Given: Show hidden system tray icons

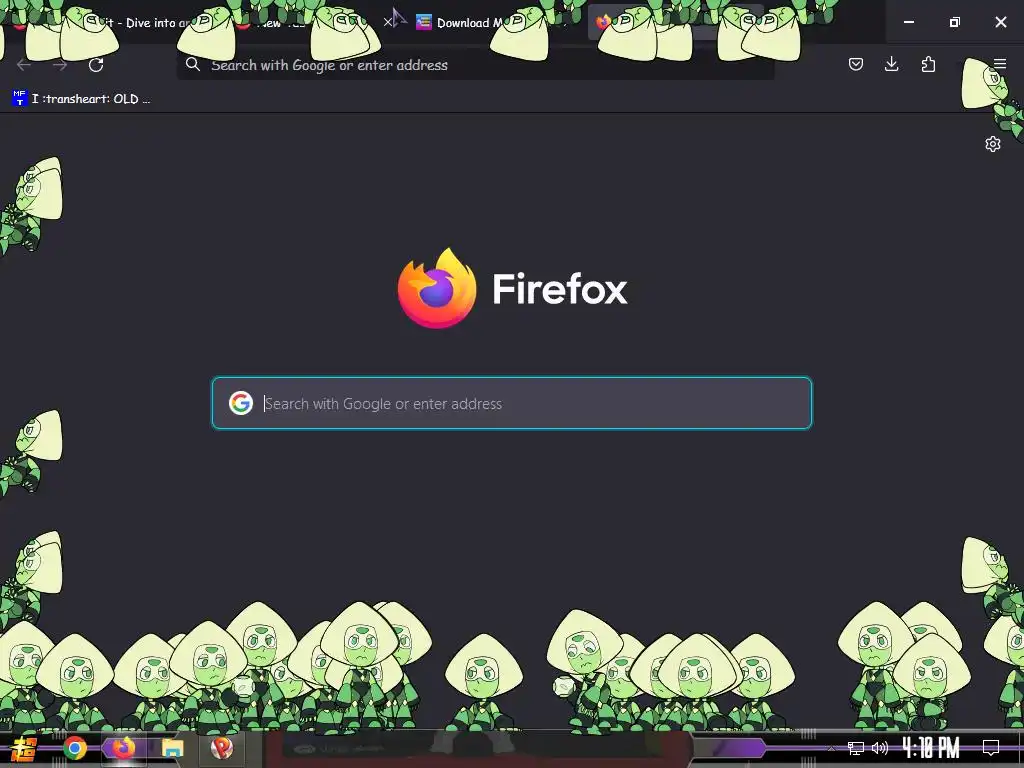Looking at the screenshot, I should pyautogui.click(x=831, y=748).
